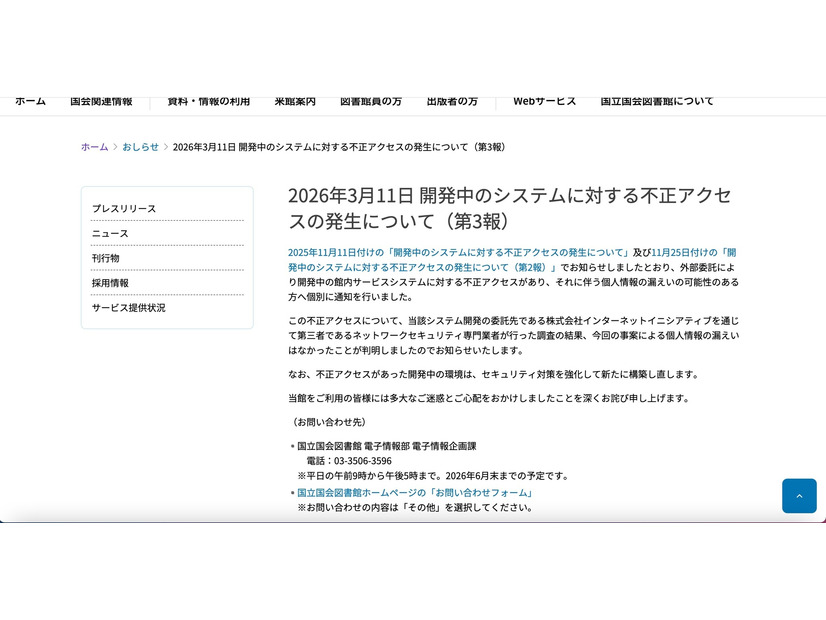Open the おしらせ breadcrumb link
Viewport: 826px width, 620px height.
[139, 146]
